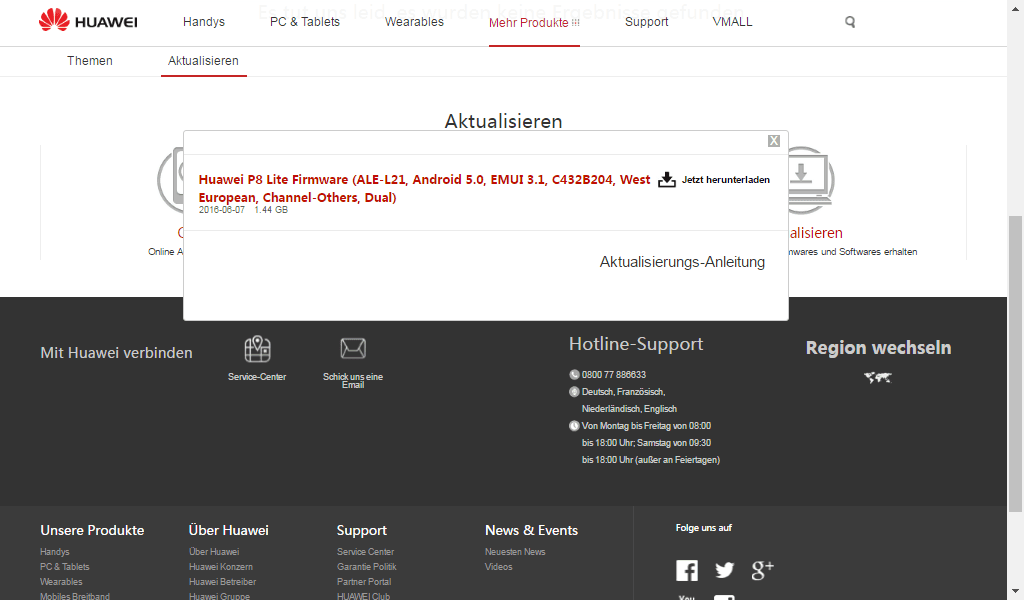Open the Wearables menu
Screen dimensions: 1024x600
(414, 22)
